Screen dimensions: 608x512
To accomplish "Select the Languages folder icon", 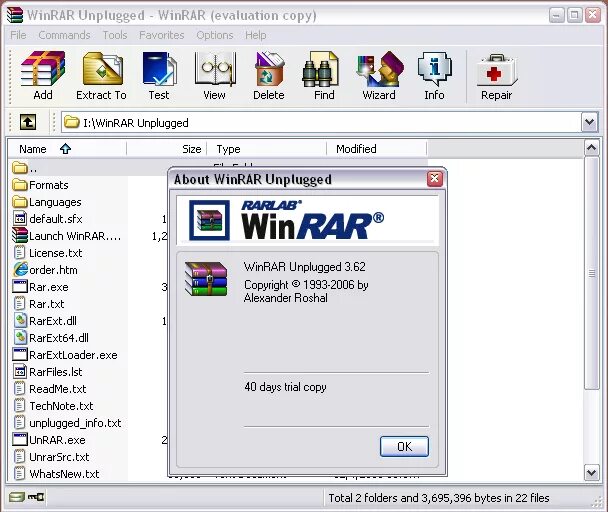I will 19,202.
